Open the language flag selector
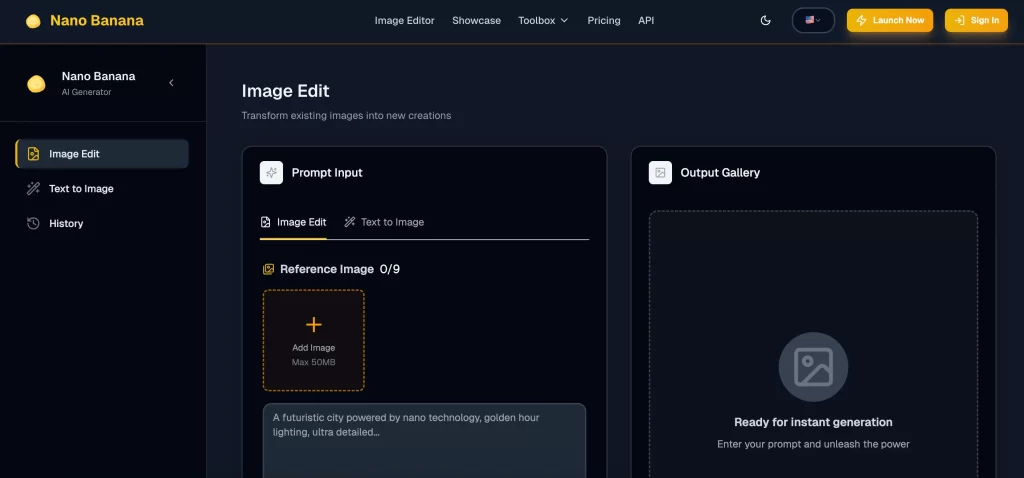1024x478 pixels. tap(813, 20)
